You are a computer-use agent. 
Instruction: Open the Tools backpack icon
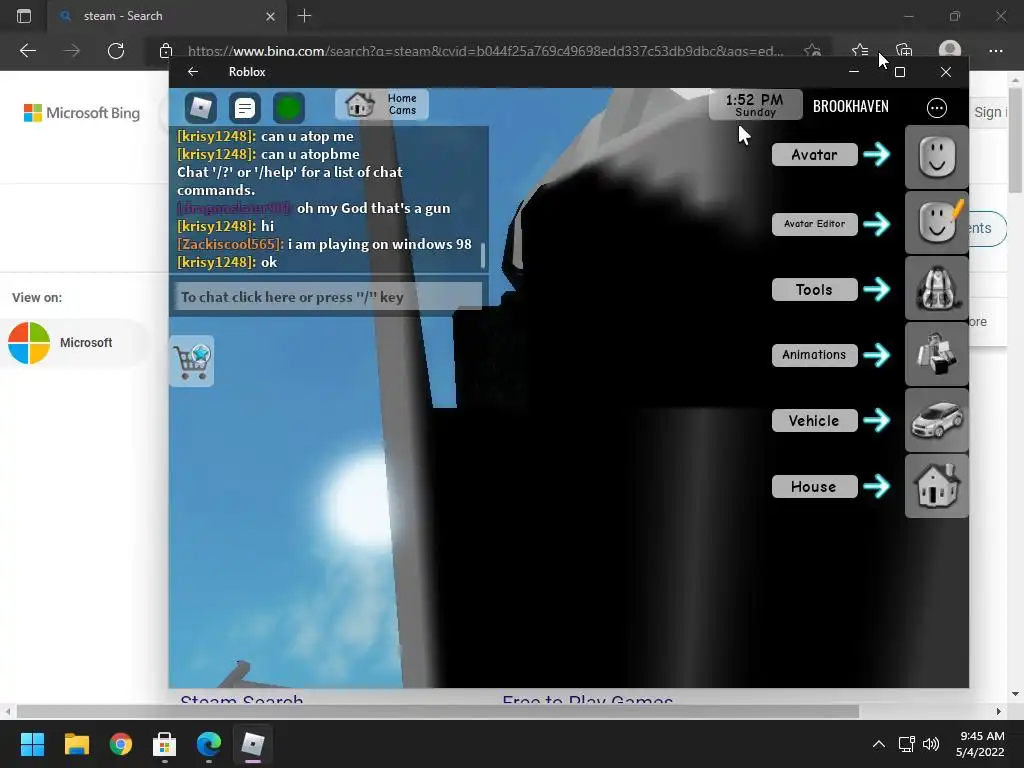tap(936, 288)
